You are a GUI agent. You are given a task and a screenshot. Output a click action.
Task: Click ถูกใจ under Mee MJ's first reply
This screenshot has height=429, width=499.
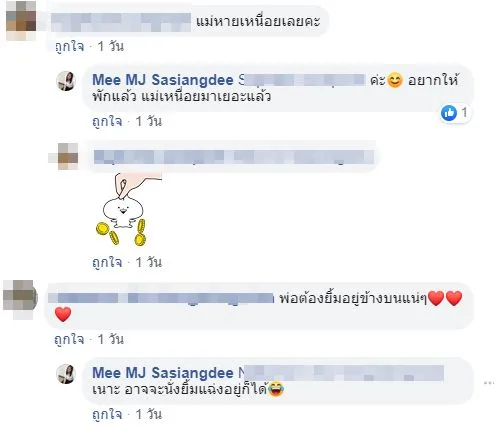click(107, 121)
